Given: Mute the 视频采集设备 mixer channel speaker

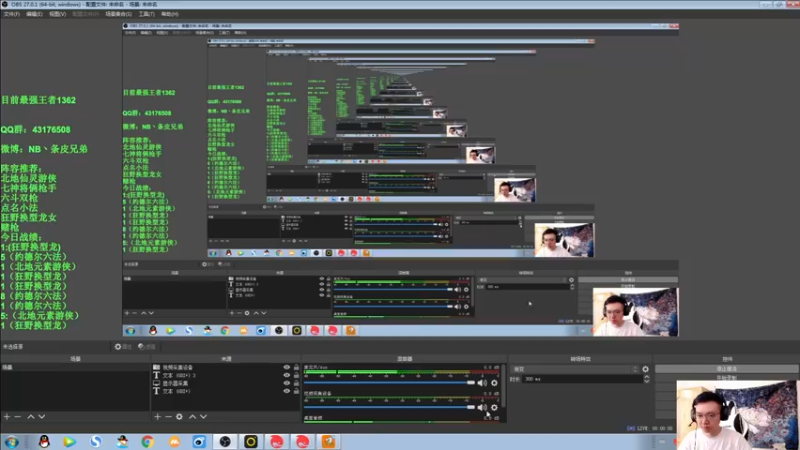Looking at the screenshot, I should (x=482, y=407).
